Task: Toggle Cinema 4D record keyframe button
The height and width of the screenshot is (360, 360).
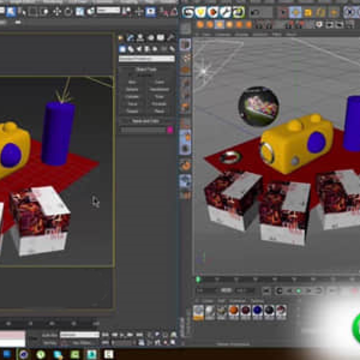Action: pos(355,291)
